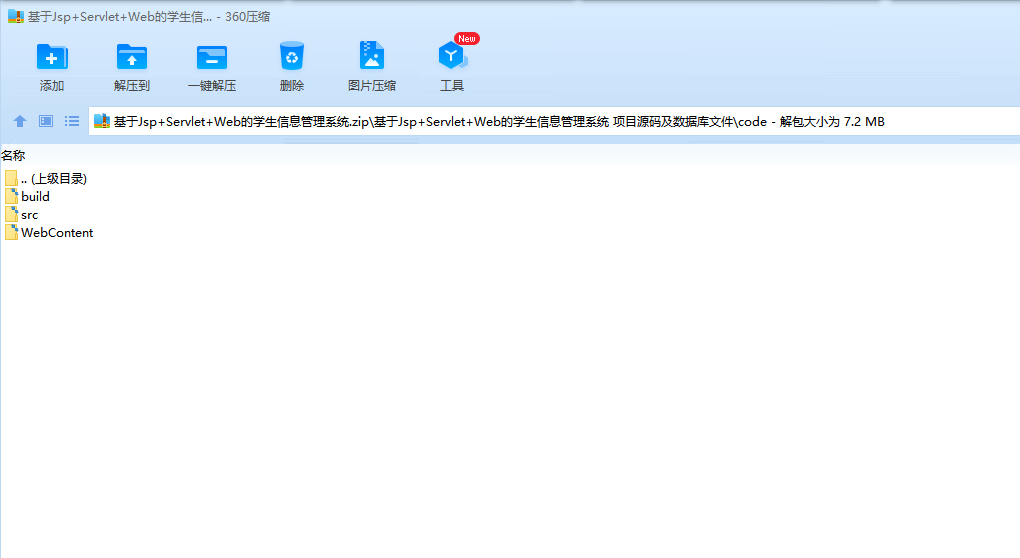Switch to the list view mode

72,121
